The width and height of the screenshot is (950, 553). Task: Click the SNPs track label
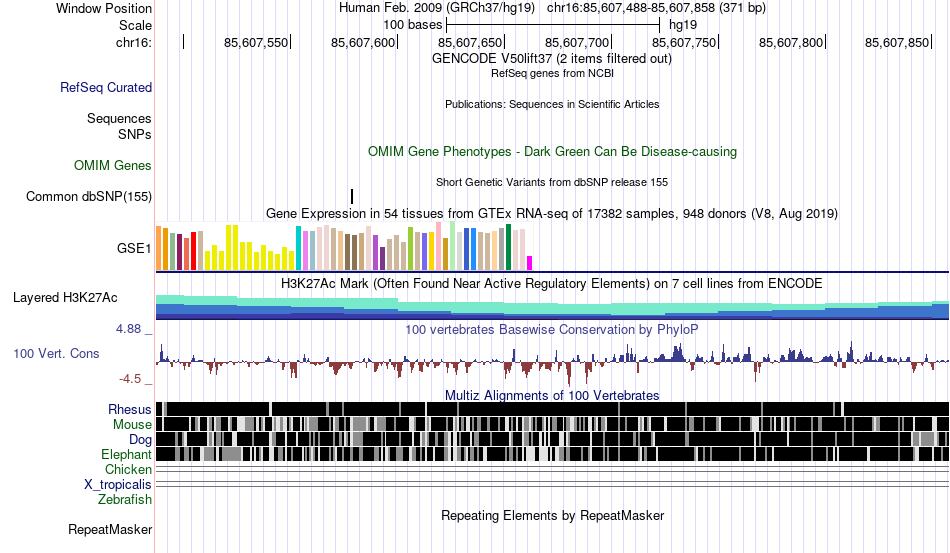135,134
